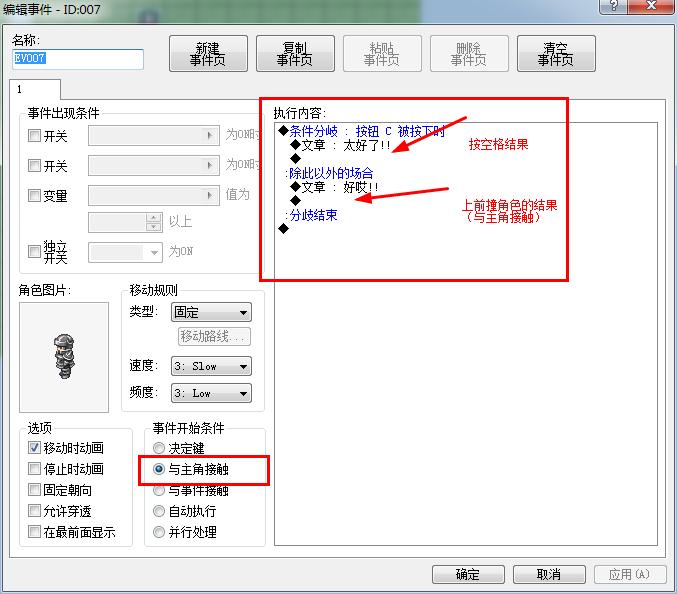
Task: Select the 除此以外的场合 line
Action: [x=330, y=174]
